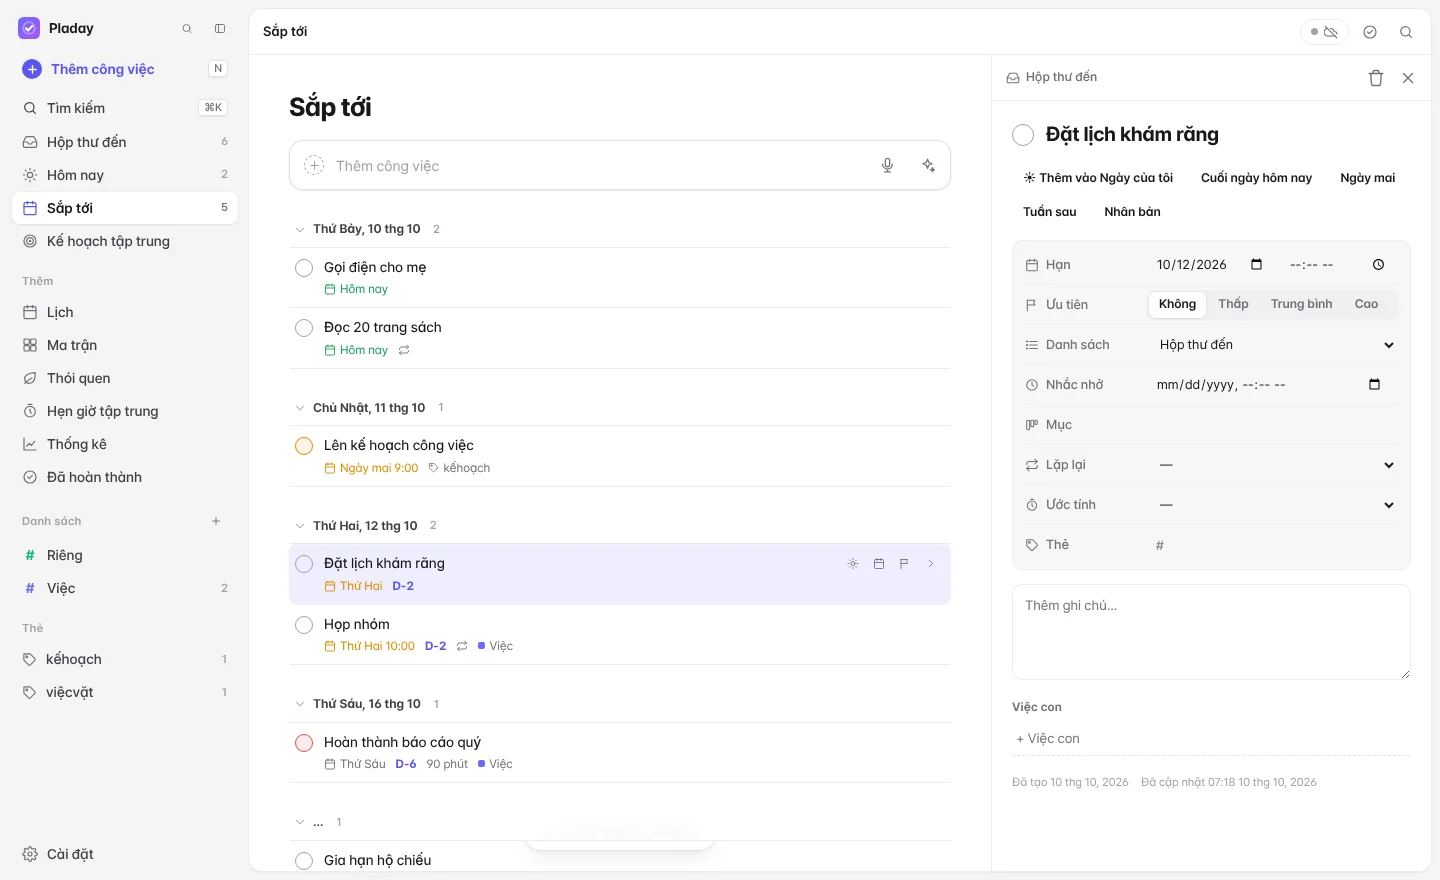The image size is (1440, 880).
Task: Collapse the Thứ Sáu, 16 thg 10 group
Action: point(299,704)
